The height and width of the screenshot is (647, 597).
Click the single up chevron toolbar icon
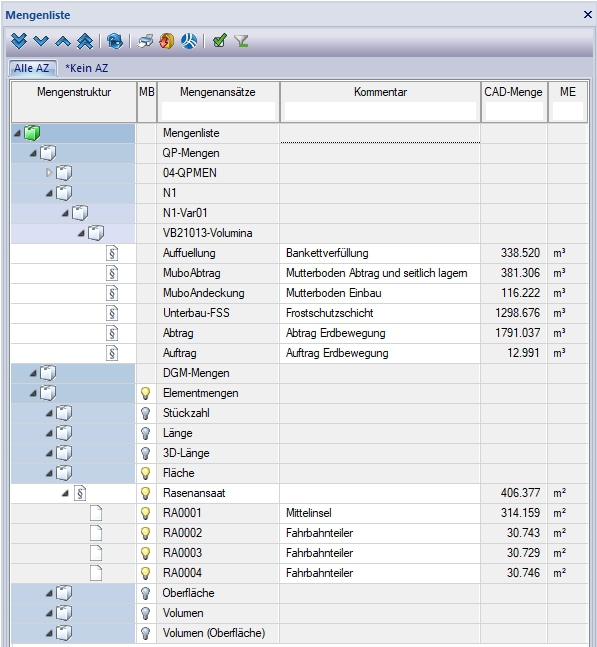tap(63, 41)
